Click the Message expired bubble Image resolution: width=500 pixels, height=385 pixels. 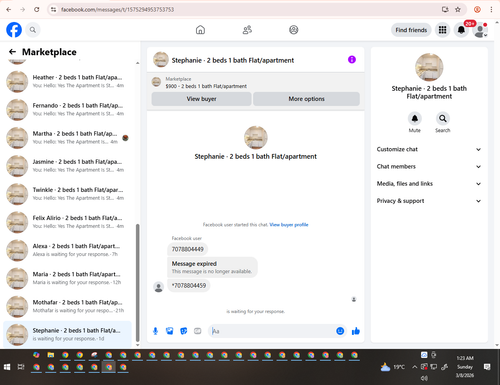point(212,267)
